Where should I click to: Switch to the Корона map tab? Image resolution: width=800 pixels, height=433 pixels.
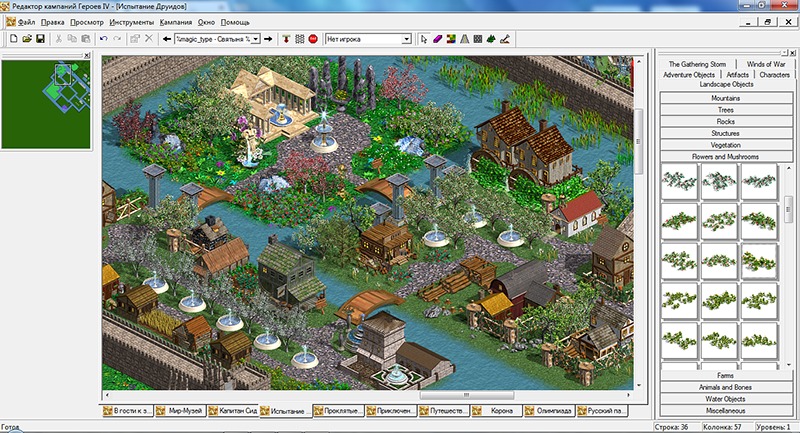pyautogui.click(x=496, y=411)
